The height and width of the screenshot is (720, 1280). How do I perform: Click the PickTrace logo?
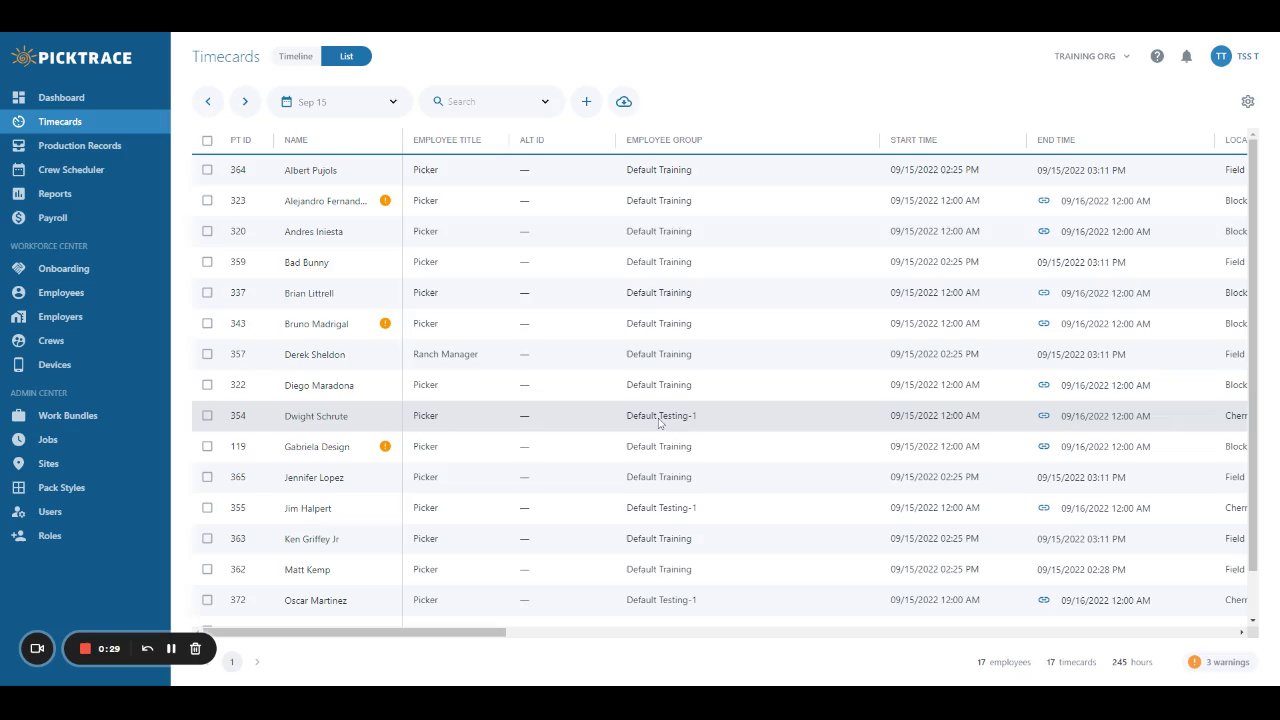[72, 57]
